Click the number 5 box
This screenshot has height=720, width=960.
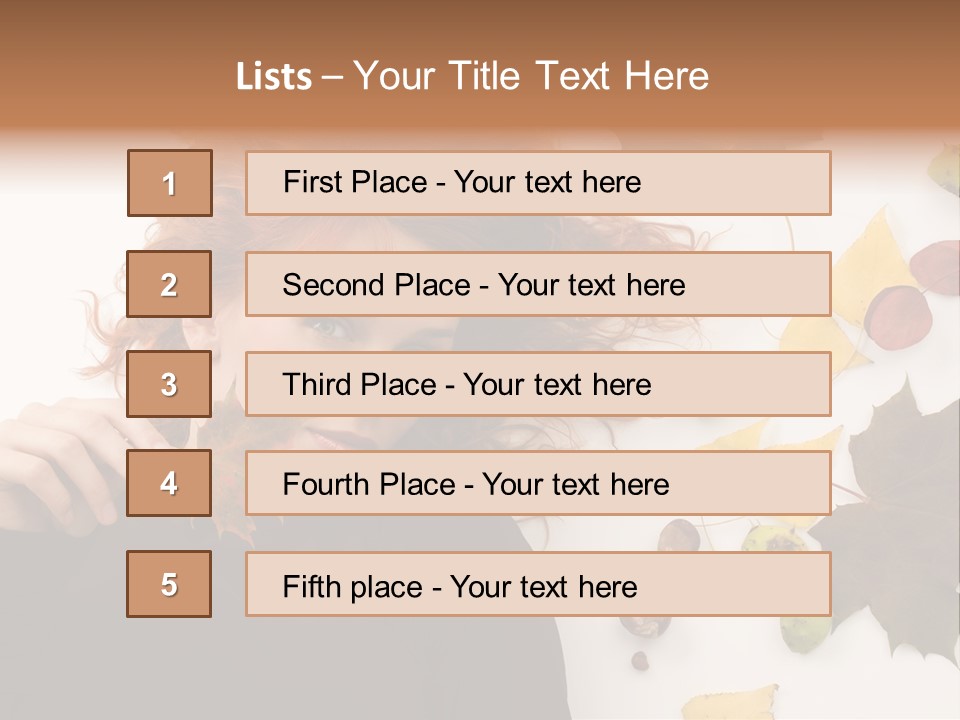point(170,584)
